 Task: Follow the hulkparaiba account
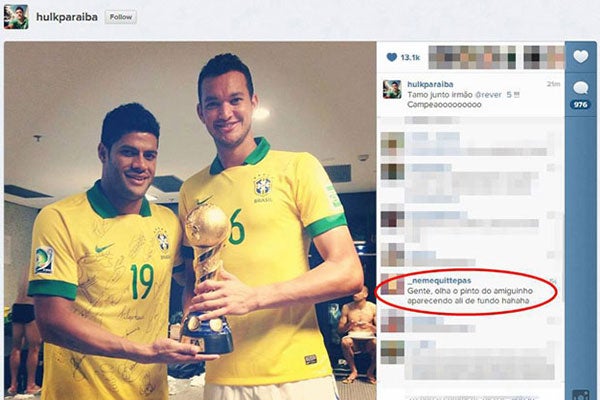coord(121,17)
